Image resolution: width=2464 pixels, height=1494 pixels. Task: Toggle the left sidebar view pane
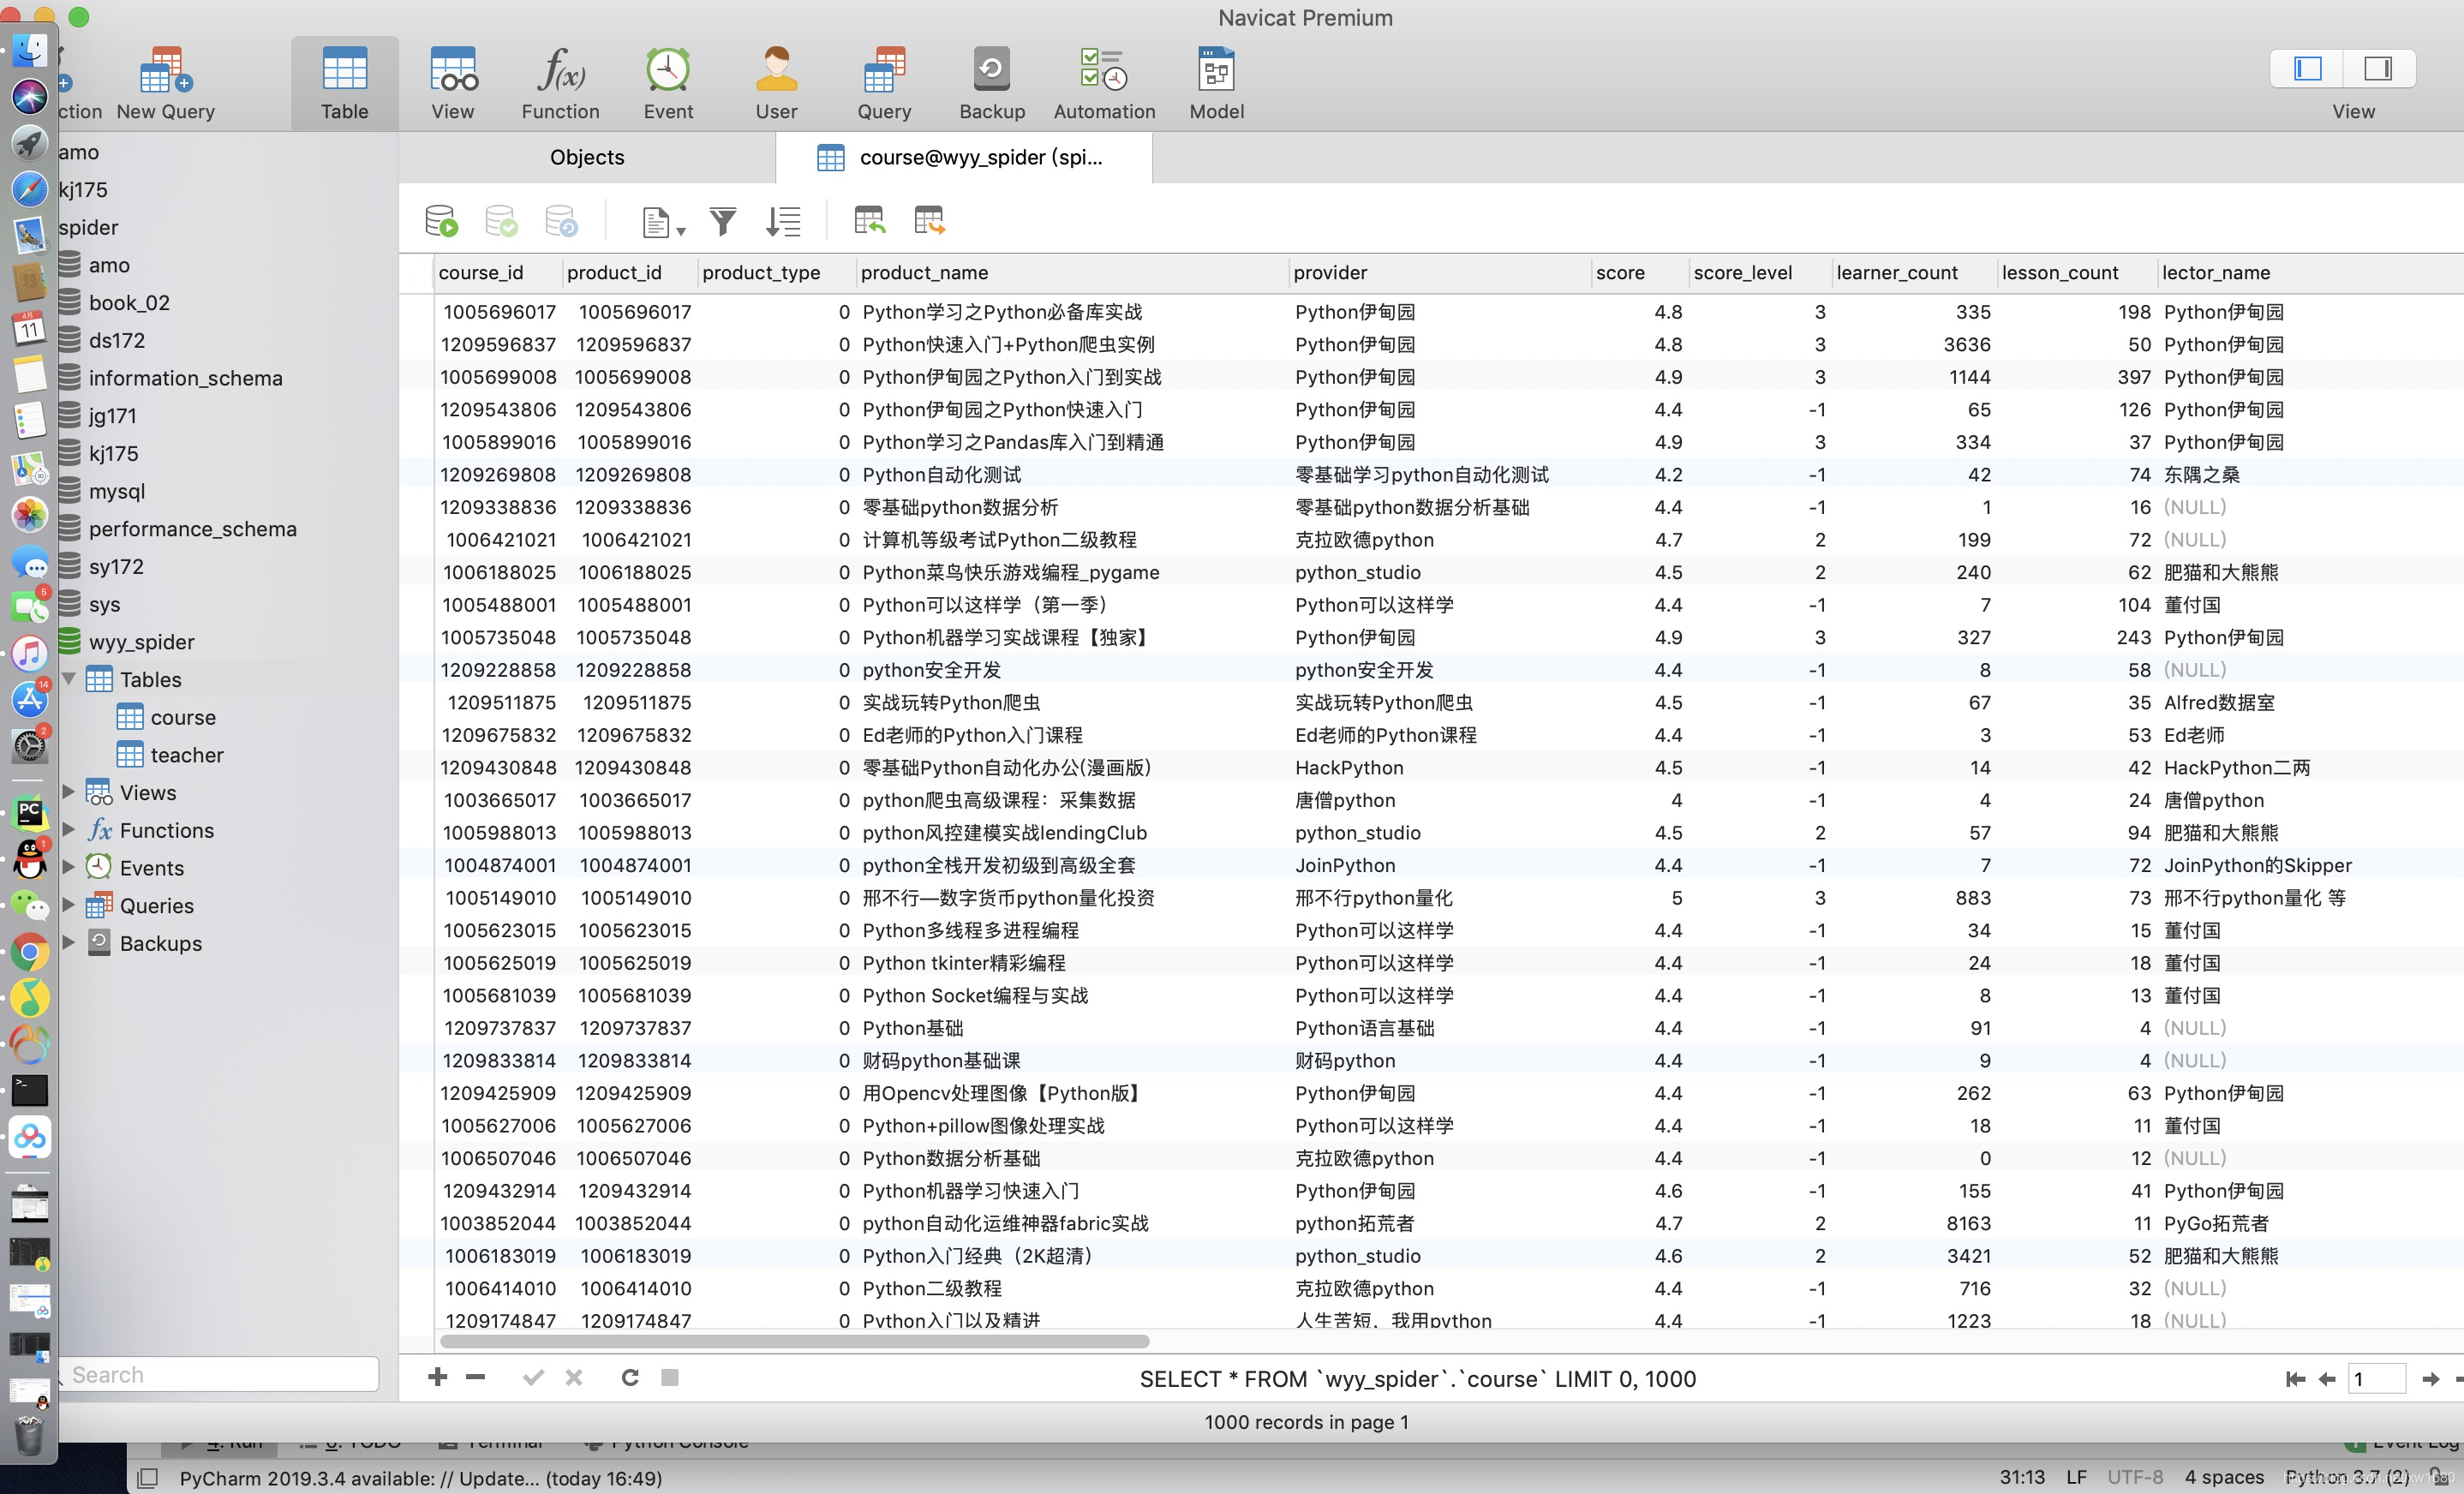coord(2307,68)
